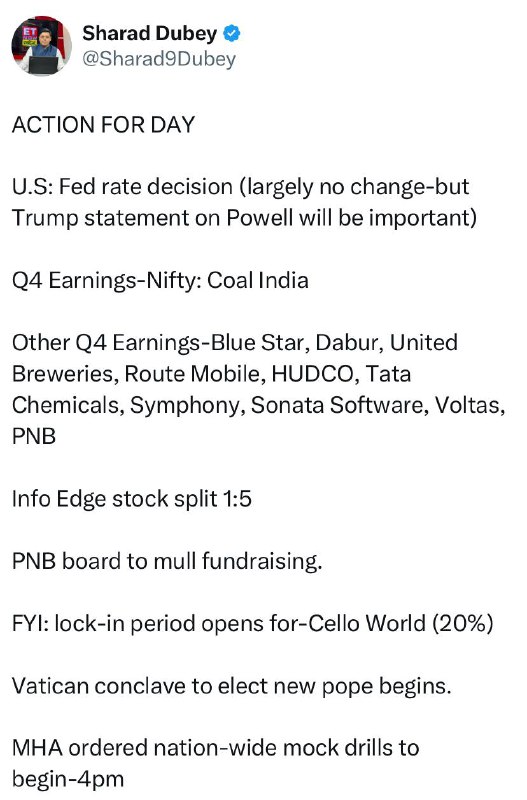The image size is (527, 800).
Task: Click the Cello World lock-in line
Action: (x=253, y=623)
